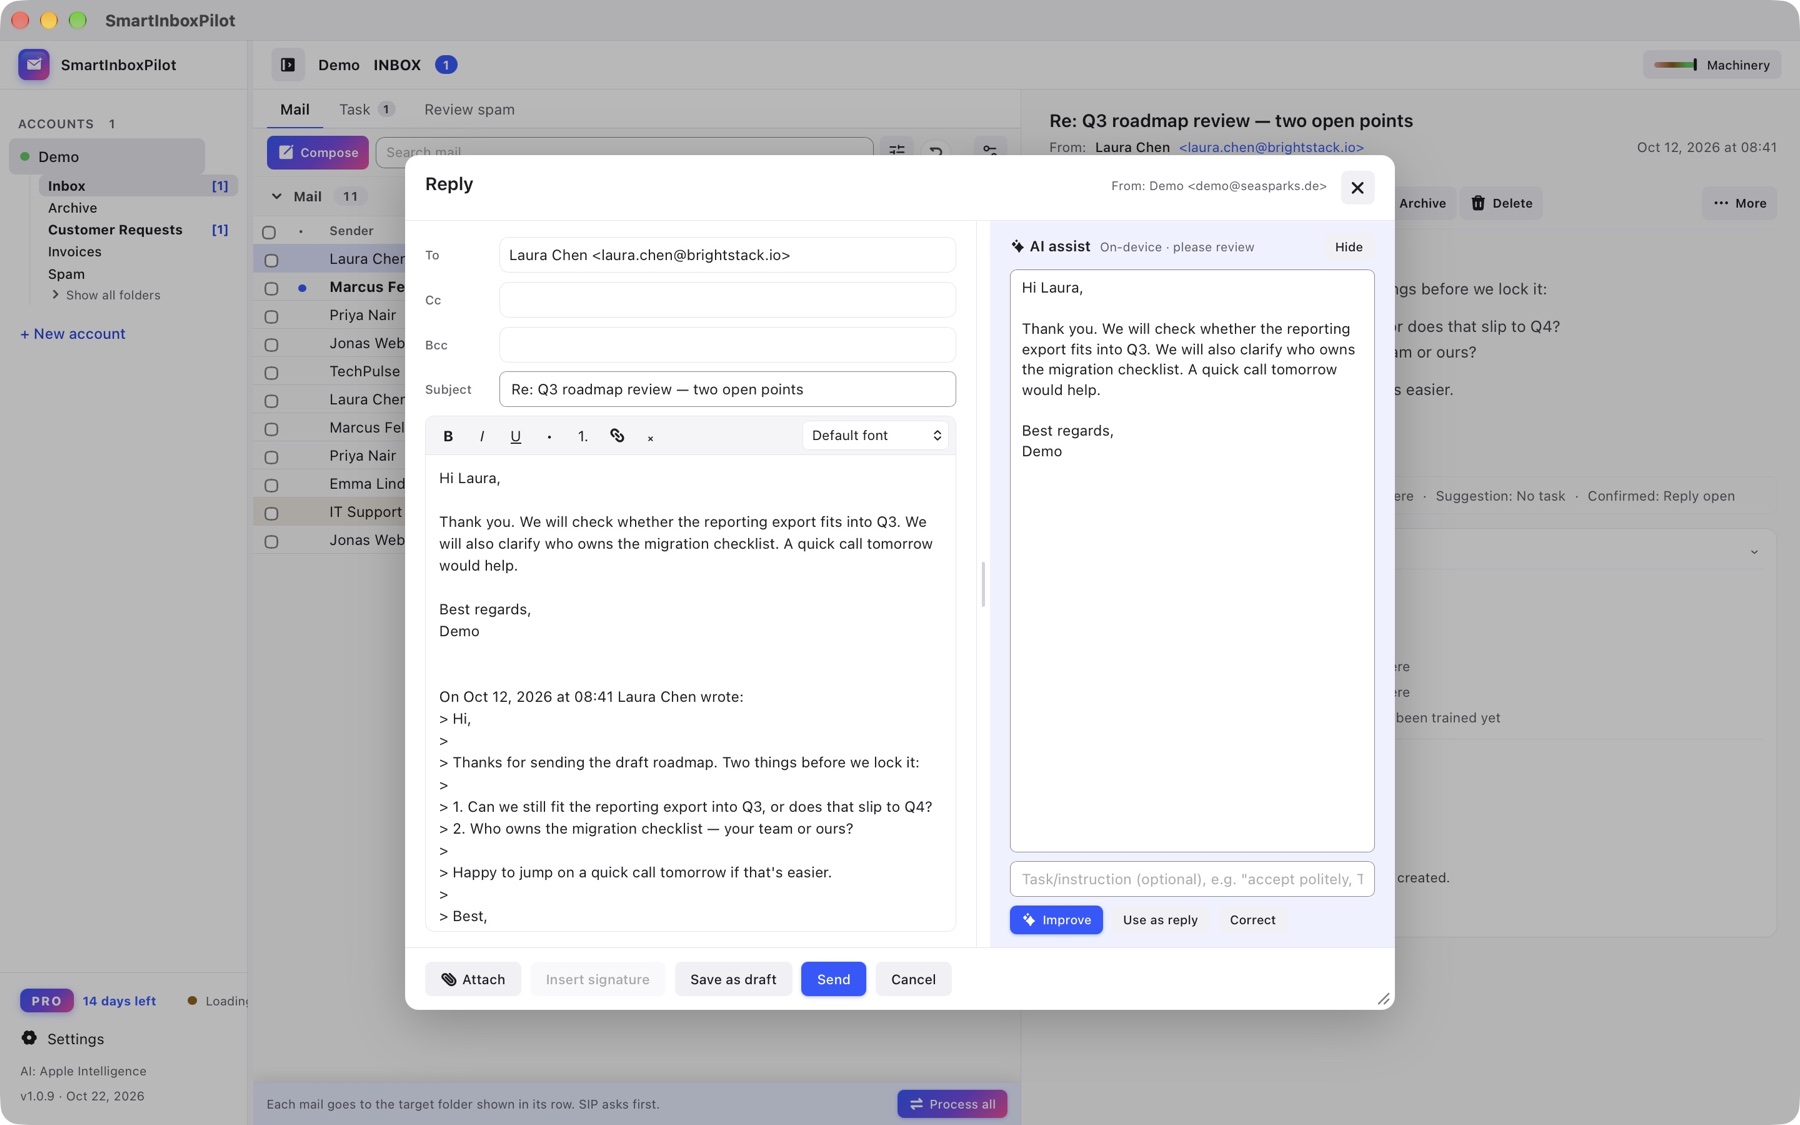Image resolution: width=1800 pixels, height=1125 pixels.
Task: Click the split divider between editor and AI assist
Action: pos(983,584)
